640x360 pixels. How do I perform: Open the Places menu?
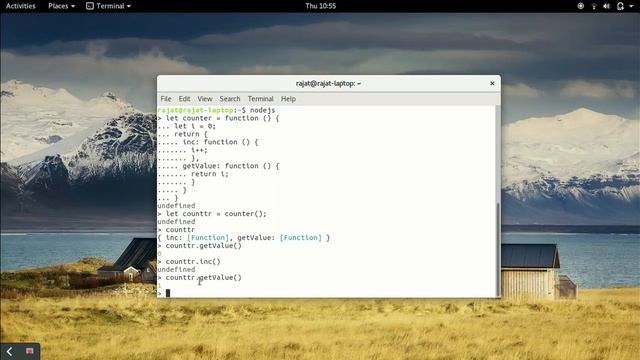point(61,6)
